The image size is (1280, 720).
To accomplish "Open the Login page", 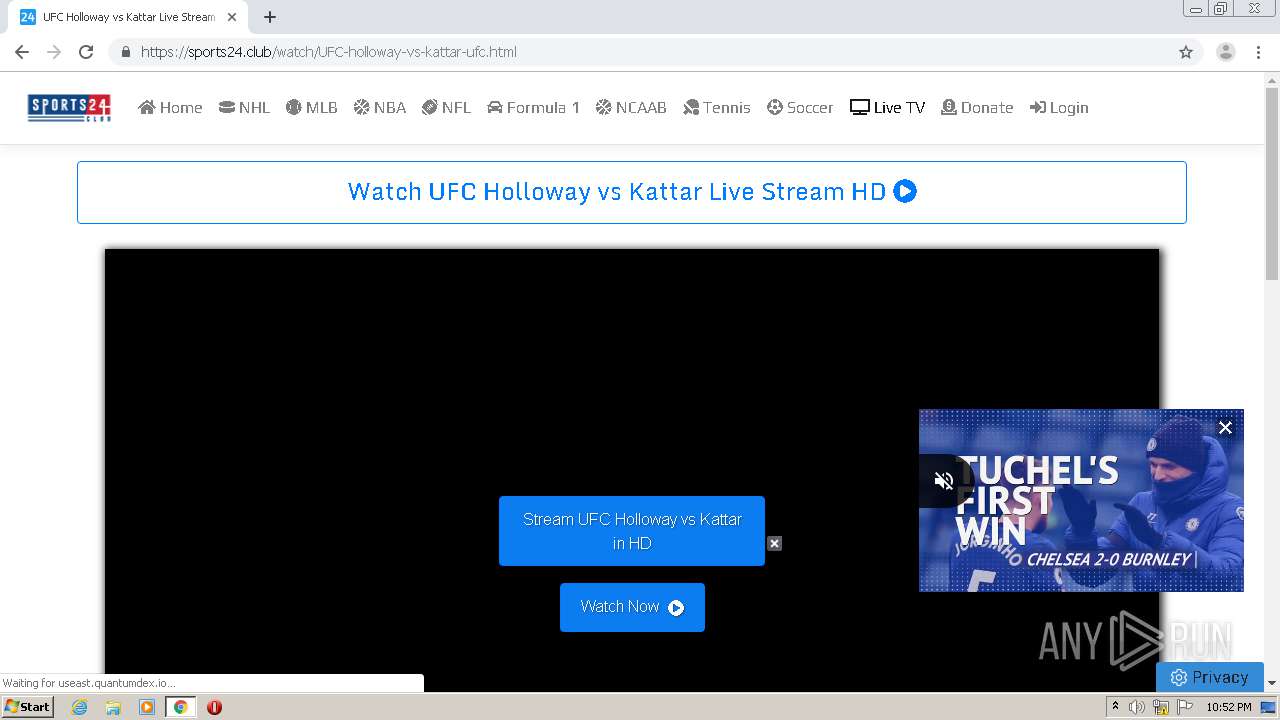I will (x=1059, y=108).
